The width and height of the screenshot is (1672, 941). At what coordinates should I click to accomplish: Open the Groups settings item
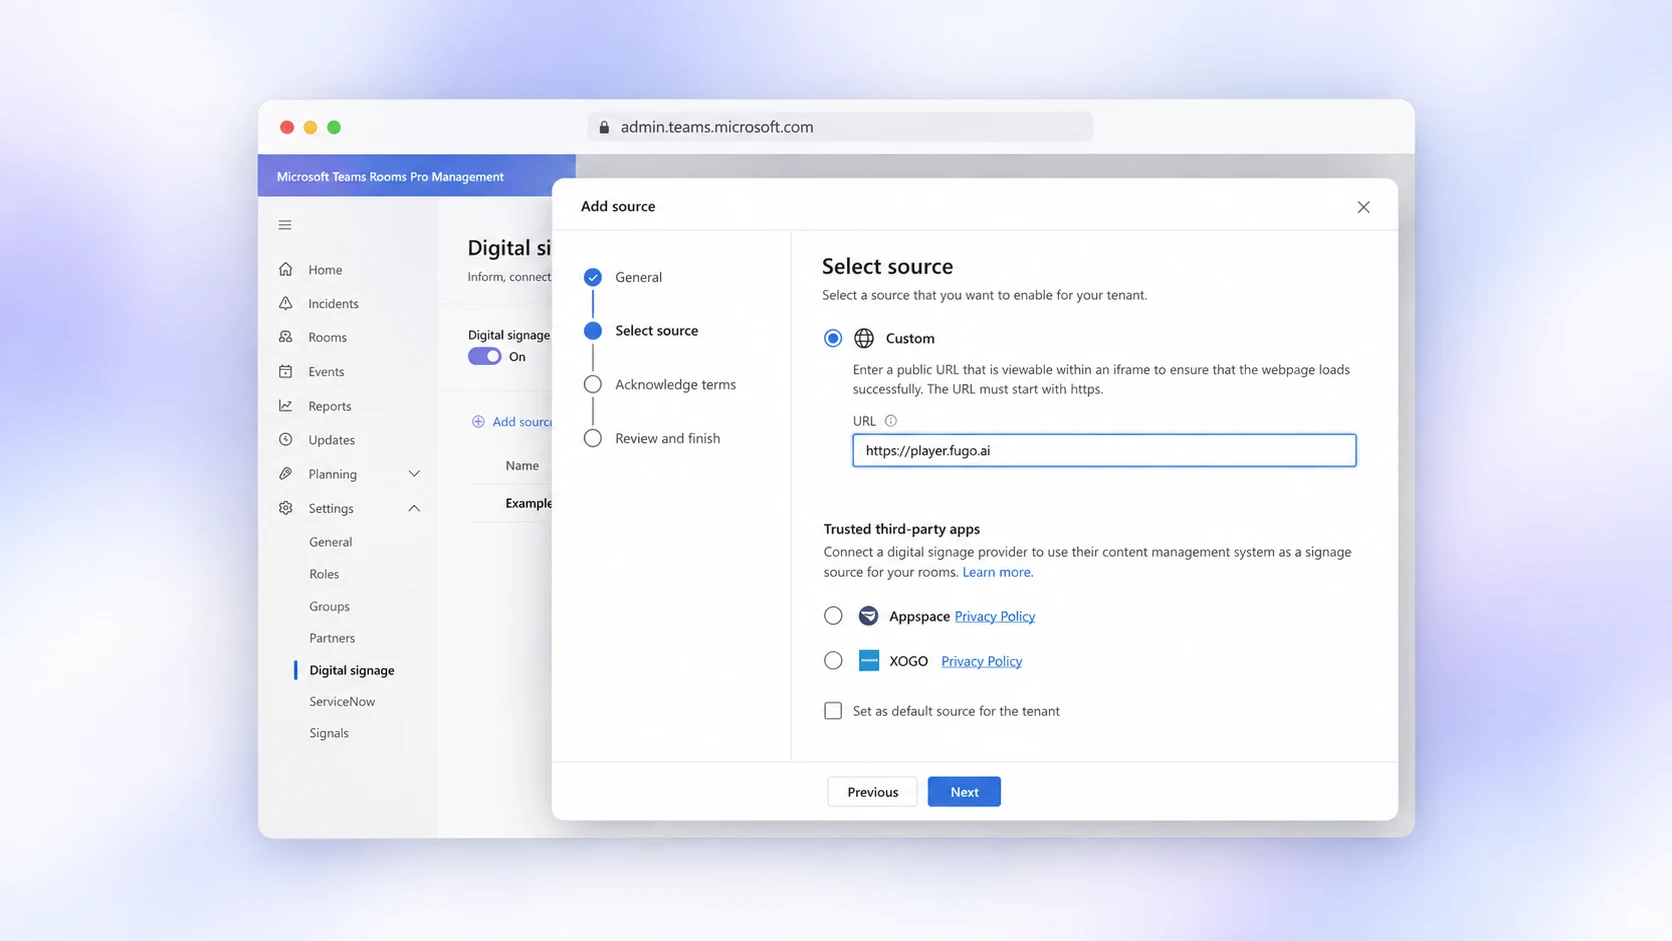(329, 606)
